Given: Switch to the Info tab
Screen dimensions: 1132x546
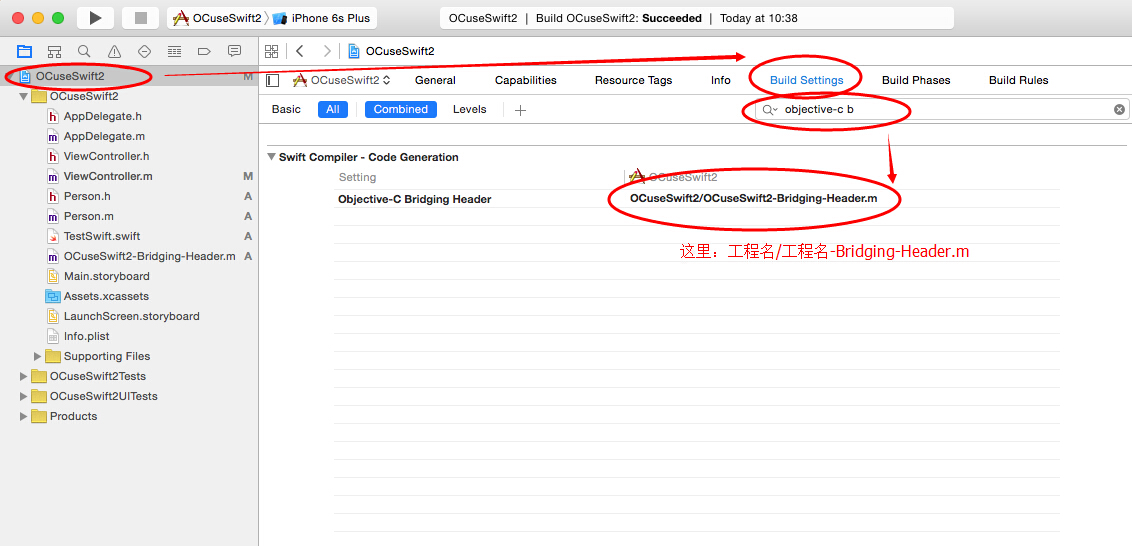Looking at the screenshot, I should [x=720, y=80].
